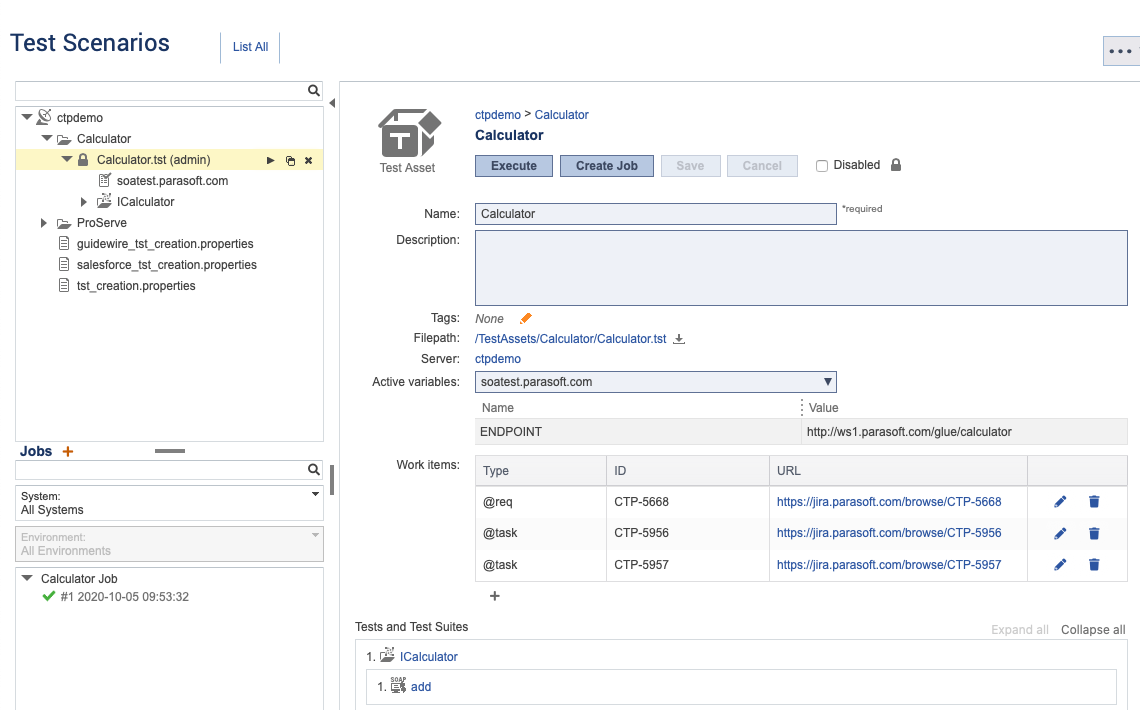This screenshot has width=1140, height=710.
Task: Click the Execute button
Action: 514,166
